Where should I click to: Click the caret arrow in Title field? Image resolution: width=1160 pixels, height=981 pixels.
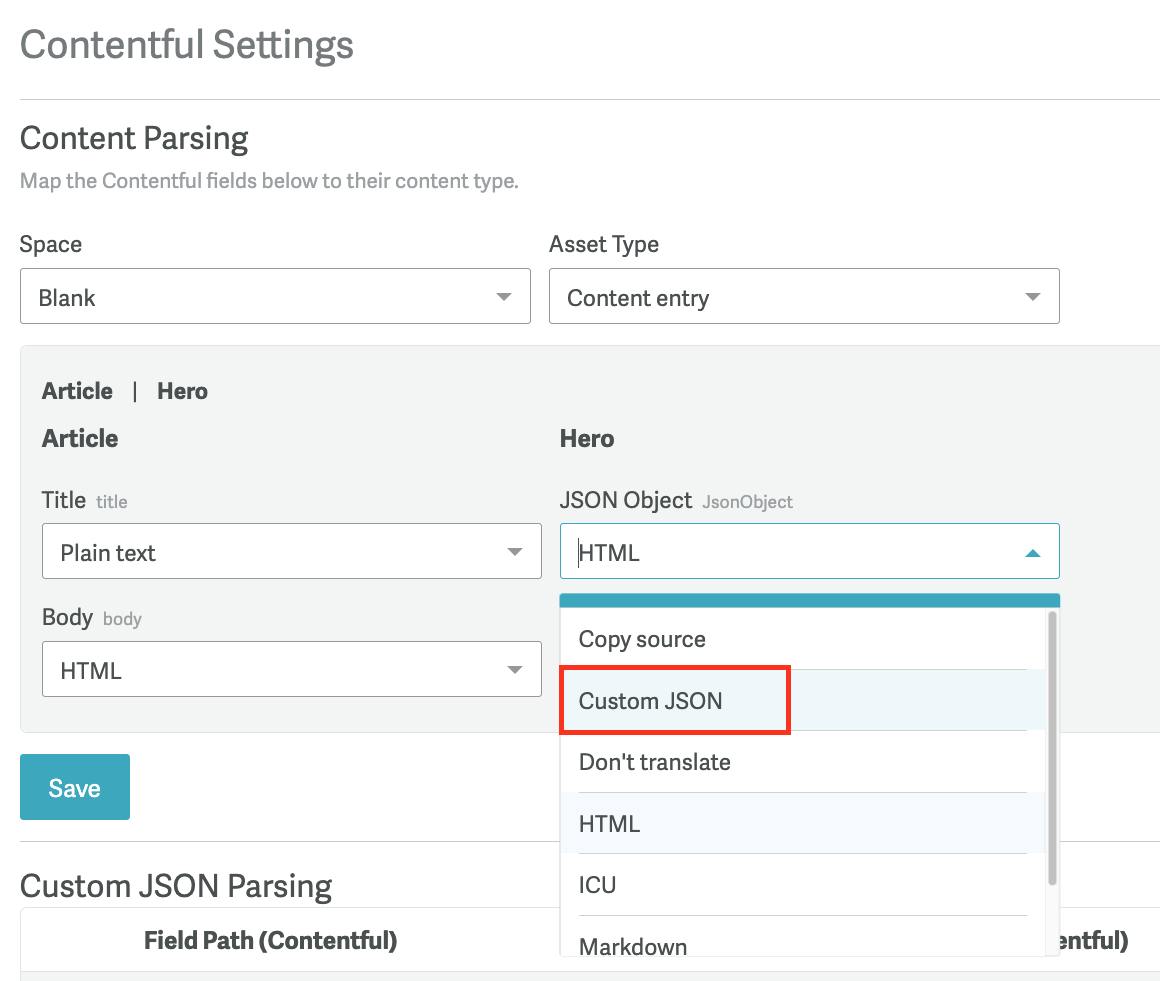tap(515, 552)
